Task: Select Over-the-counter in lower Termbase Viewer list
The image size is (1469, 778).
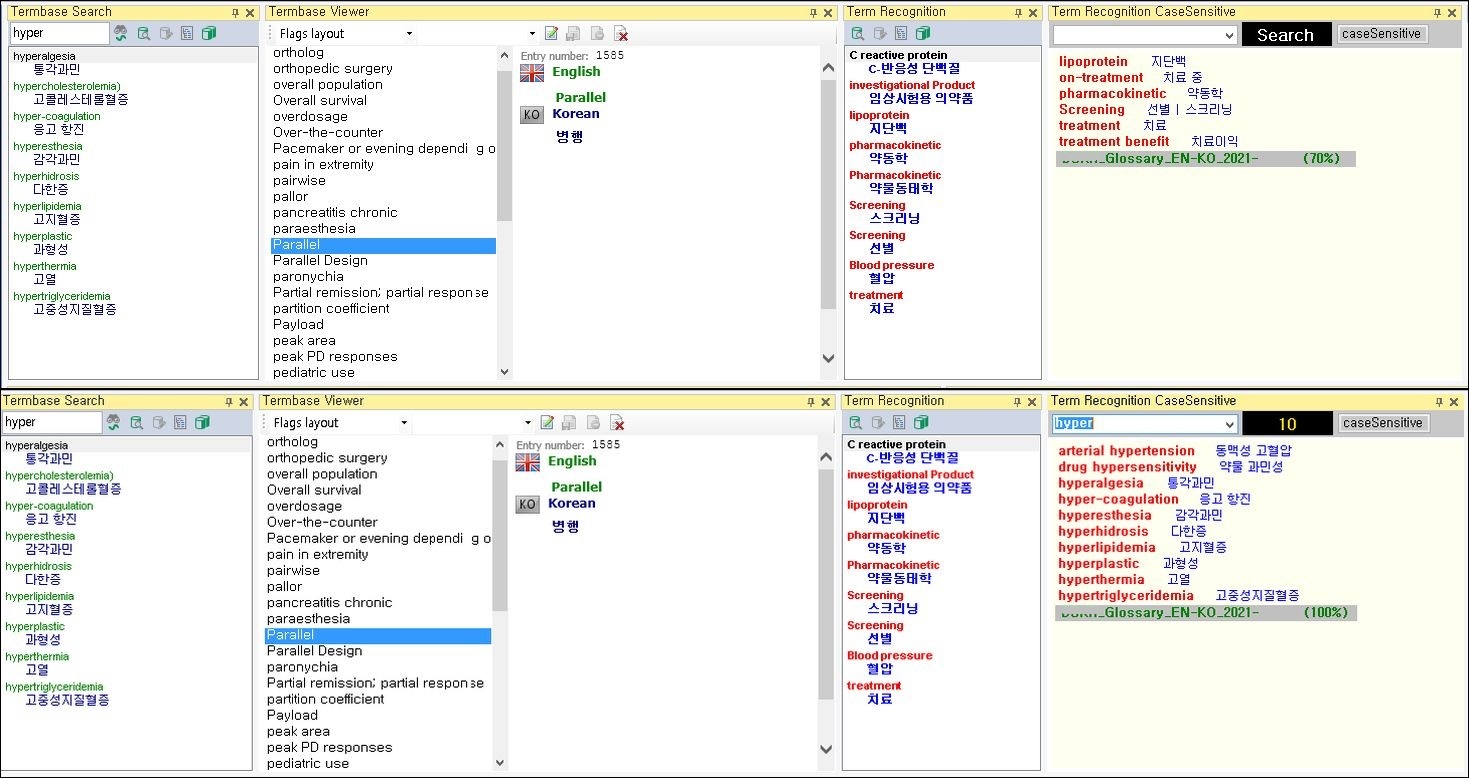Action: coord(322,522)
